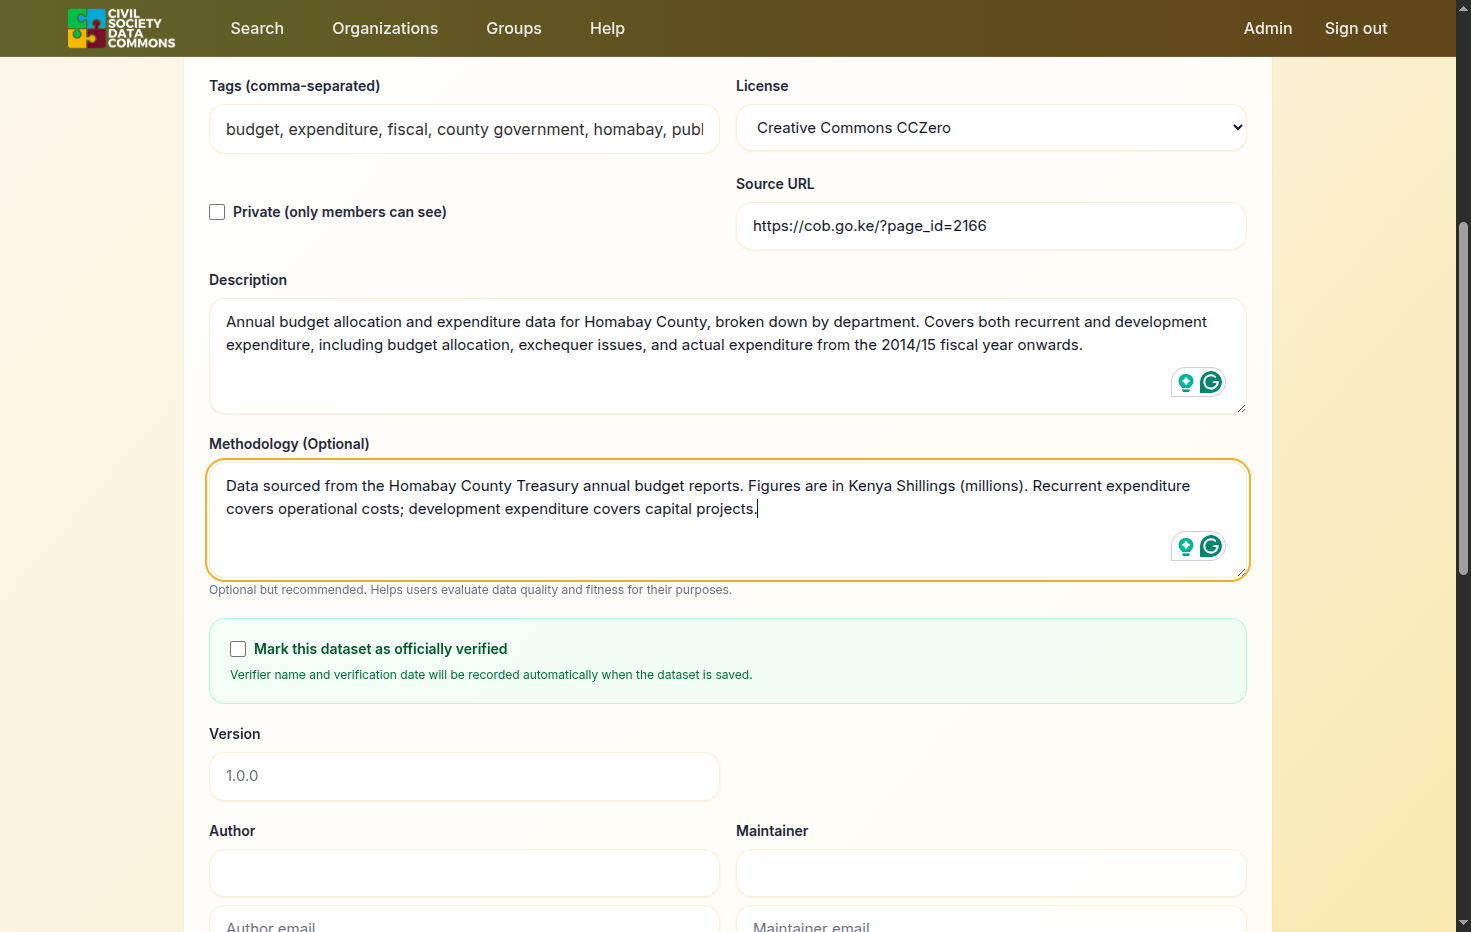Click the scrollbar up arrow

click(x=1463, y=7)
